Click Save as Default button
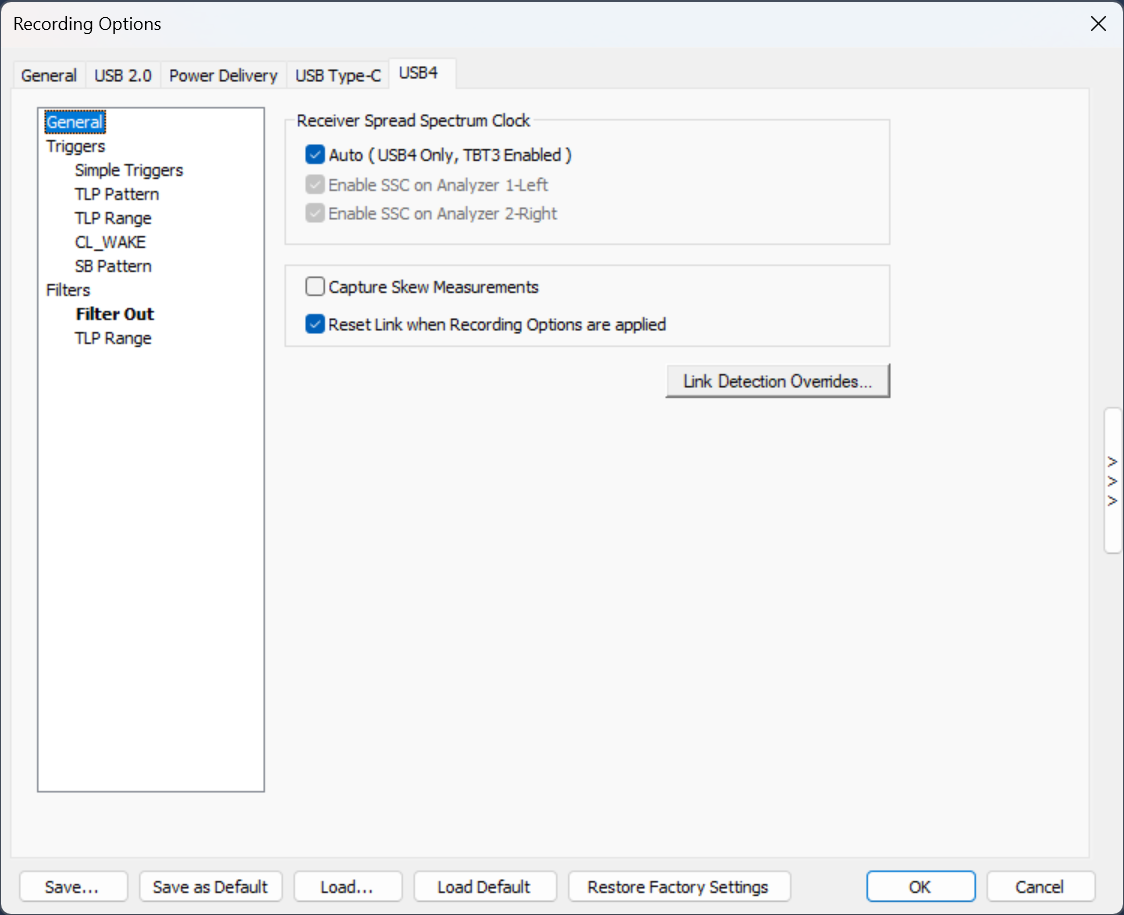Screen dimensions: 1124x915 click(211, 886)
